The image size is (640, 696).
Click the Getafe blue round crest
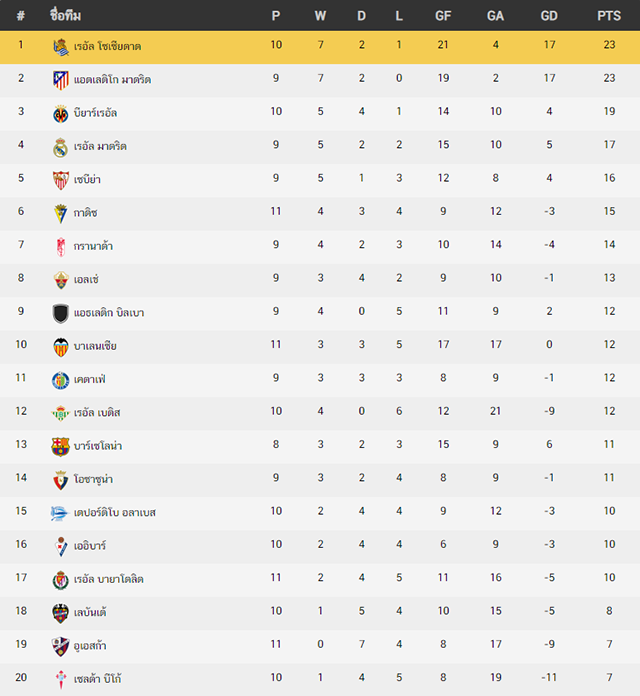coord(61,380)
